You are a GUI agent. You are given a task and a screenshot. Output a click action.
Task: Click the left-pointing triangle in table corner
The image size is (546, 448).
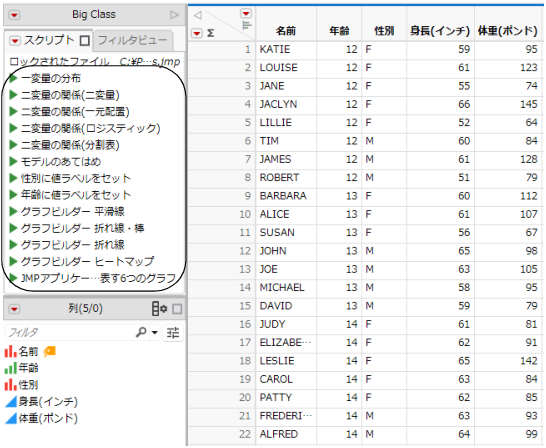(x=197, y=15)
